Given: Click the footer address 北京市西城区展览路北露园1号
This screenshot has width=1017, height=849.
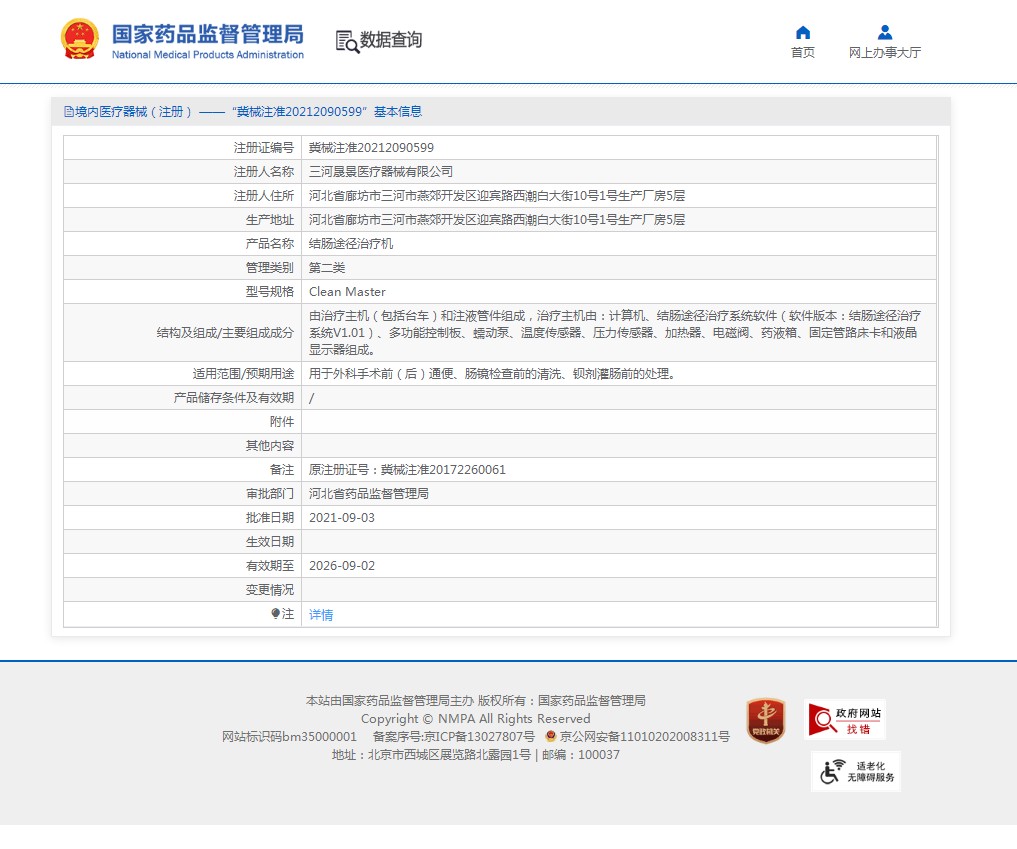Looking at the screenshot, I should (x=449, y=755).
